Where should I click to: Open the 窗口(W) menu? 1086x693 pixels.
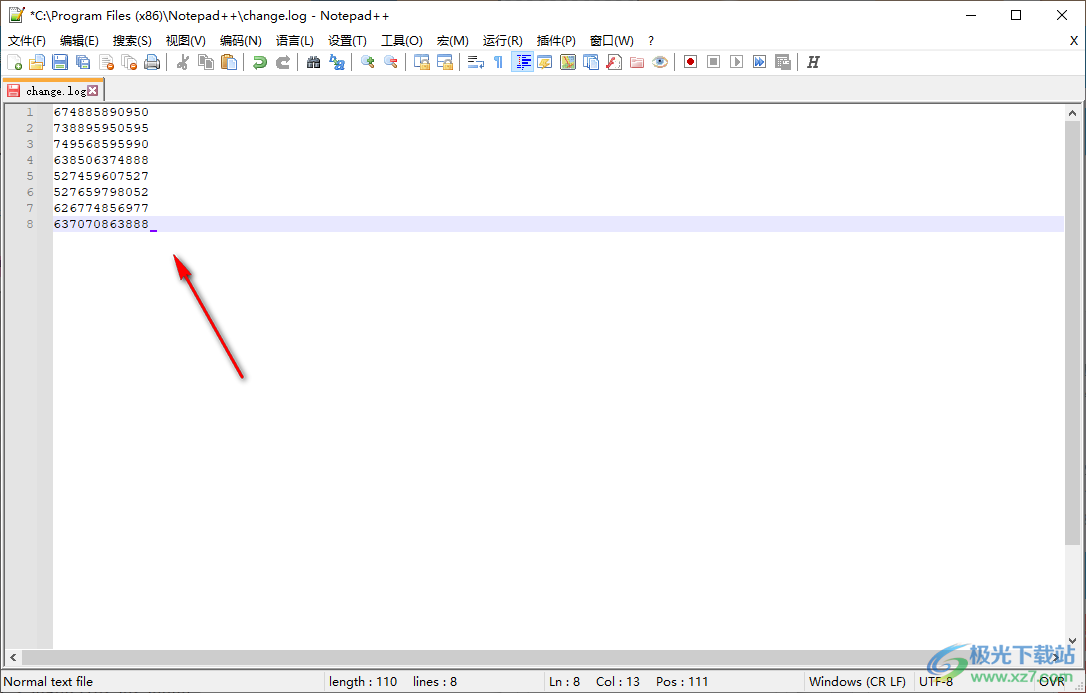click(612, 41)
